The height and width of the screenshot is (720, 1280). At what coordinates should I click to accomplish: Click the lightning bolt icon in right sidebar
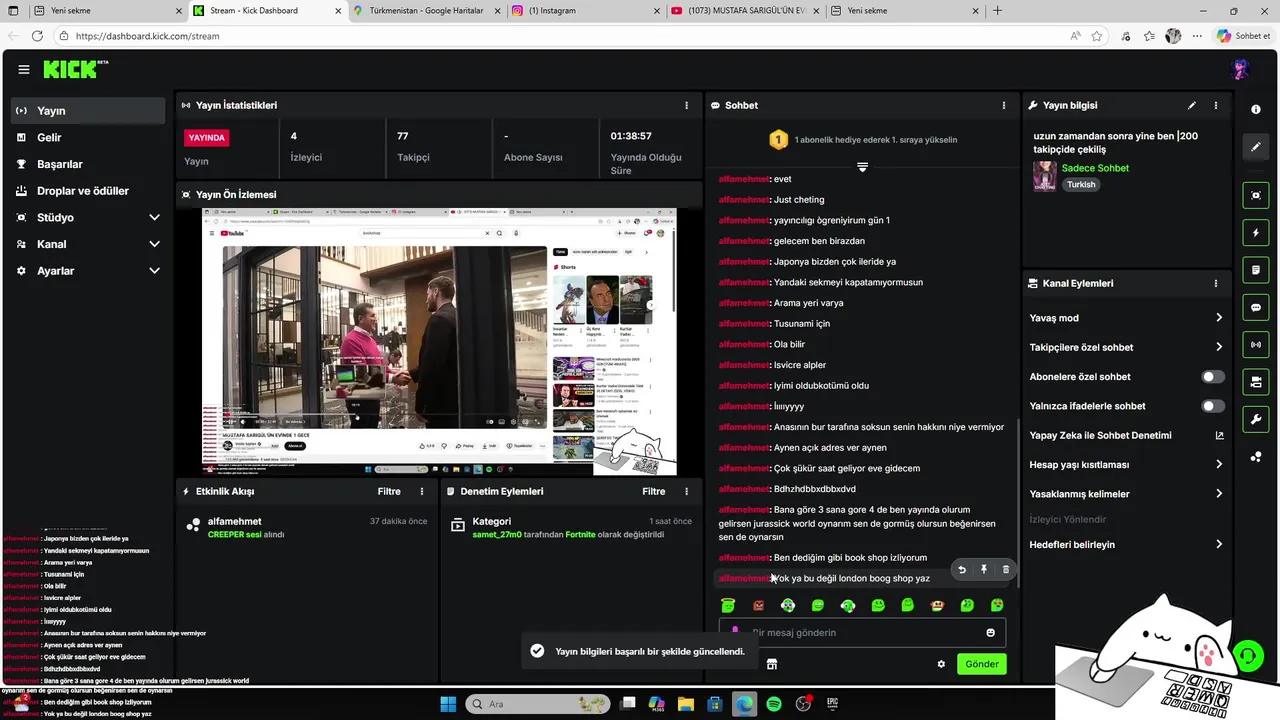(1256, 233)
